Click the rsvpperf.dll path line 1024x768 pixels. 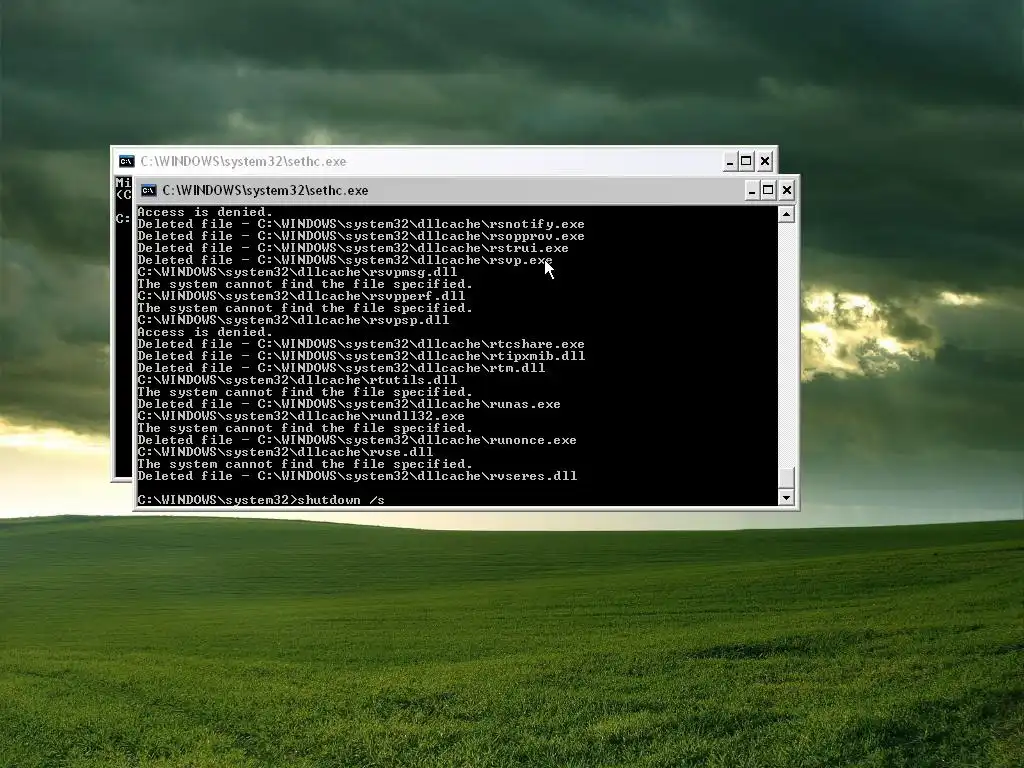[x=301, y=296]
